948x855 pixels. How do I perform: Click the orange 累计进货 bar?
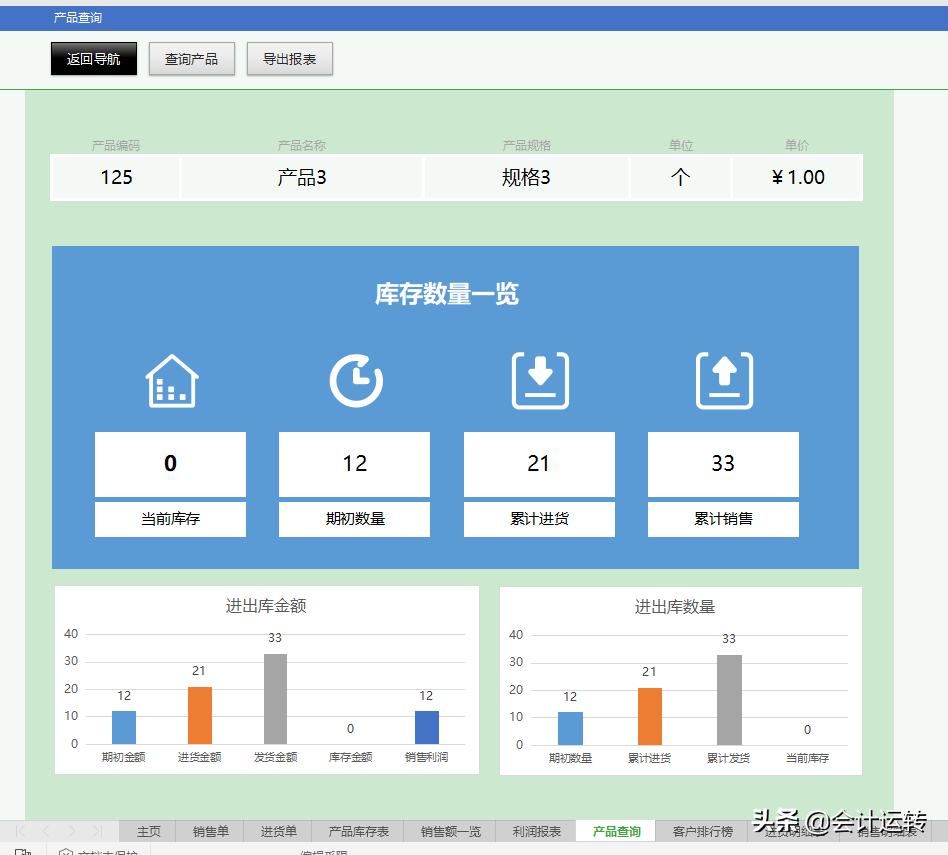coord(649,717)
